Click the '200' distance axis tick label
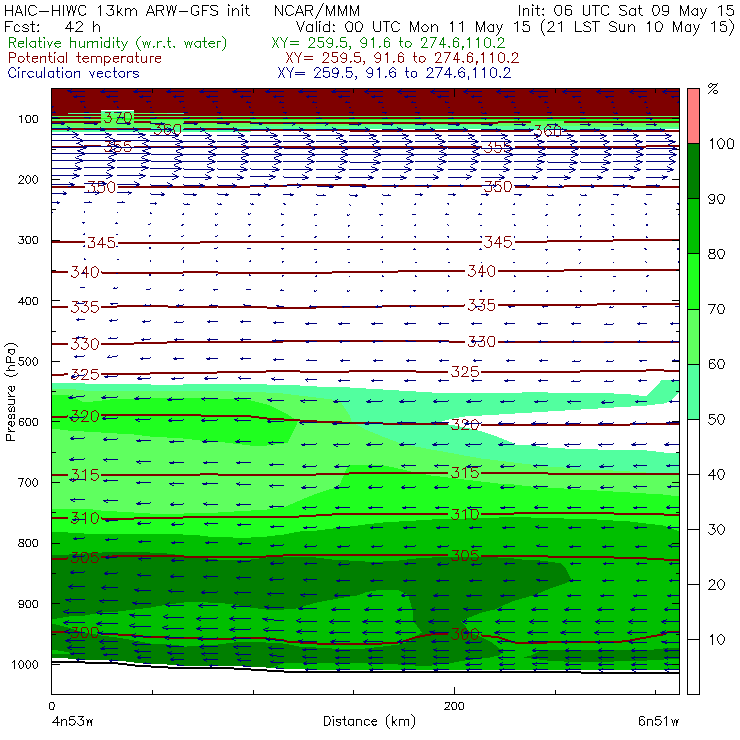 coord(454,706)
